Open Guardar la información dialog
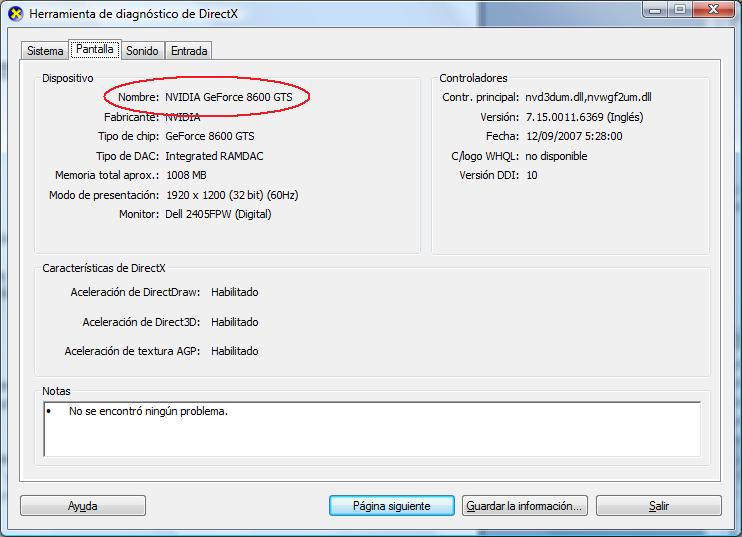Viewport: 742px width, 537px height. click(525, 506)
